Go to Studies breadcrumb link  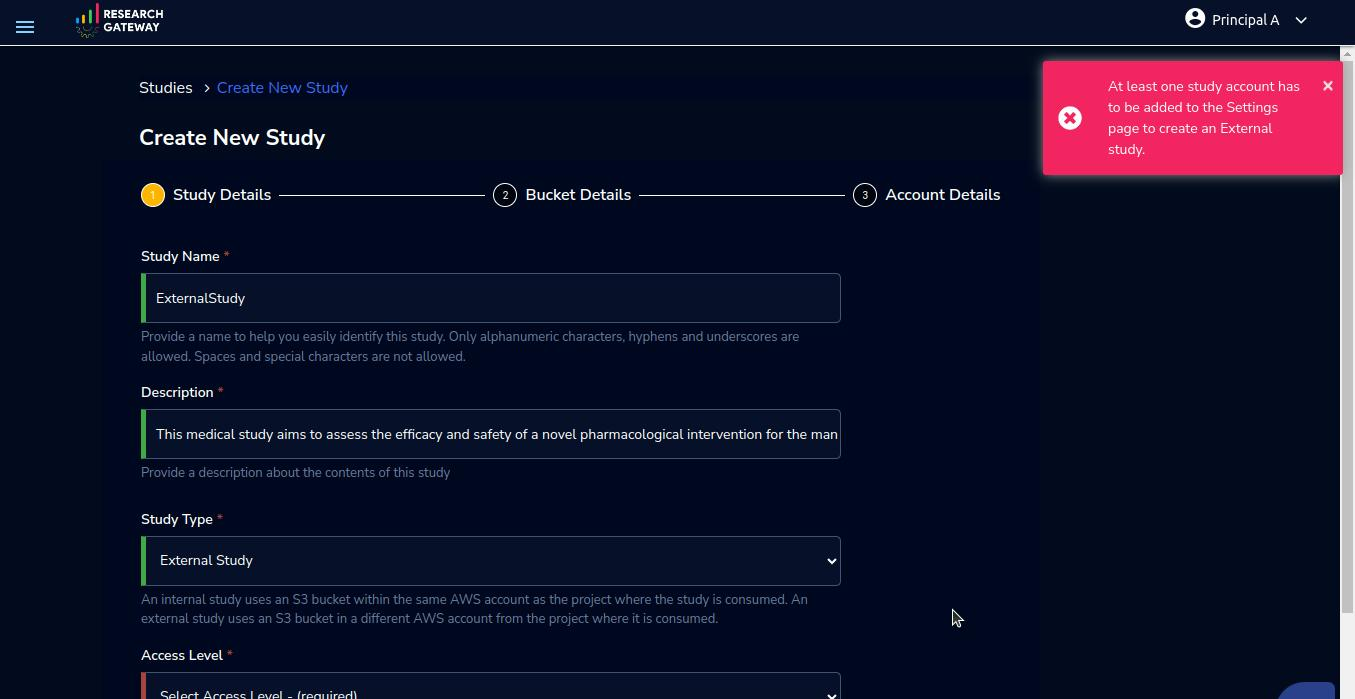[x=166, y=88]
